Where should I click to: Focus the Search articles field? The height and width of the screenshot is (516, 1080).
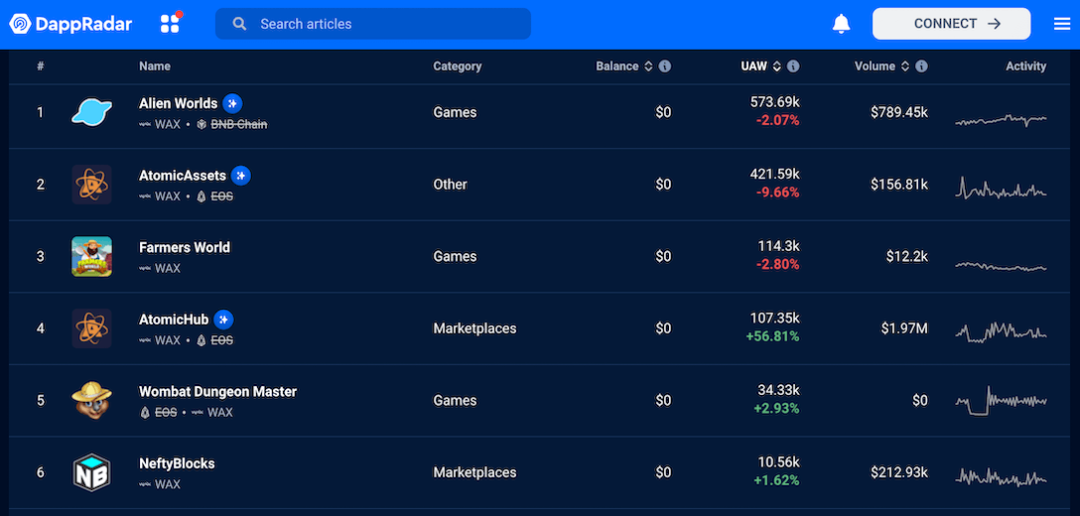pyautogui.click(x=373, y=24)
